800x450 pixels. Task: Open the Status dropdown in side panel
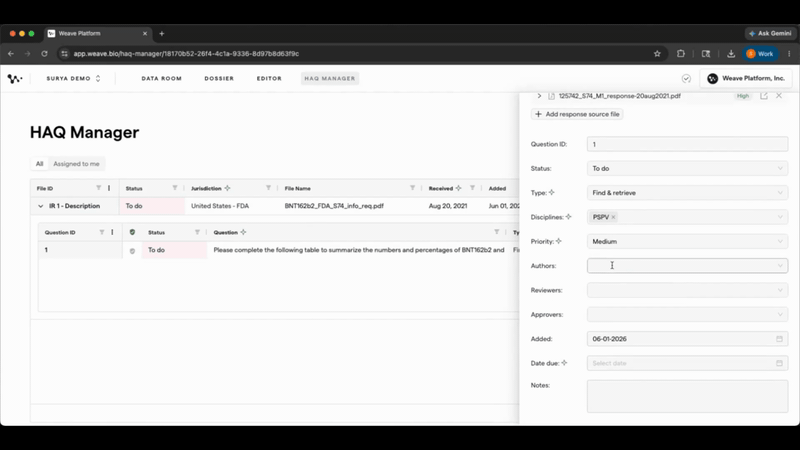(687, 168)
